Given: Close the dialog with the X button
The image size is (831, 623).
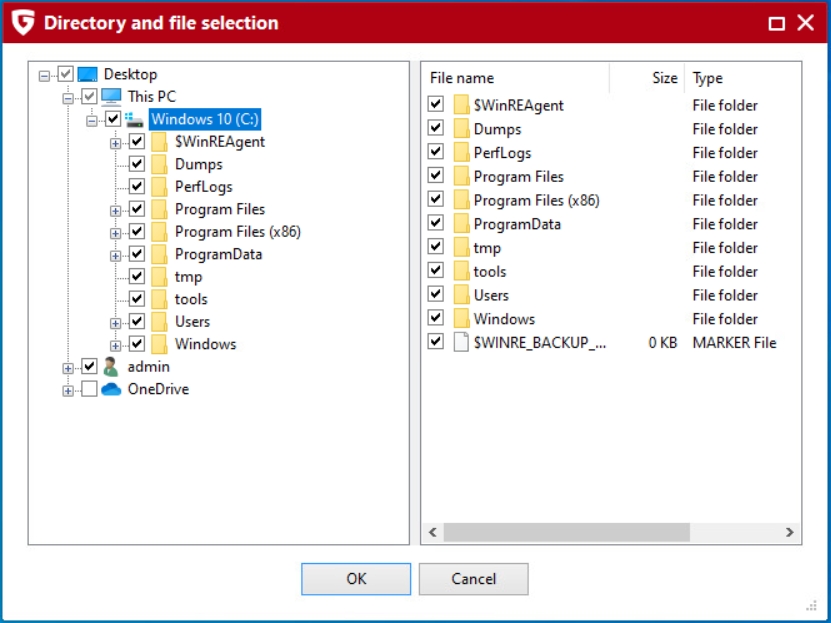Looking at the screenshot, I should [806, 23].
